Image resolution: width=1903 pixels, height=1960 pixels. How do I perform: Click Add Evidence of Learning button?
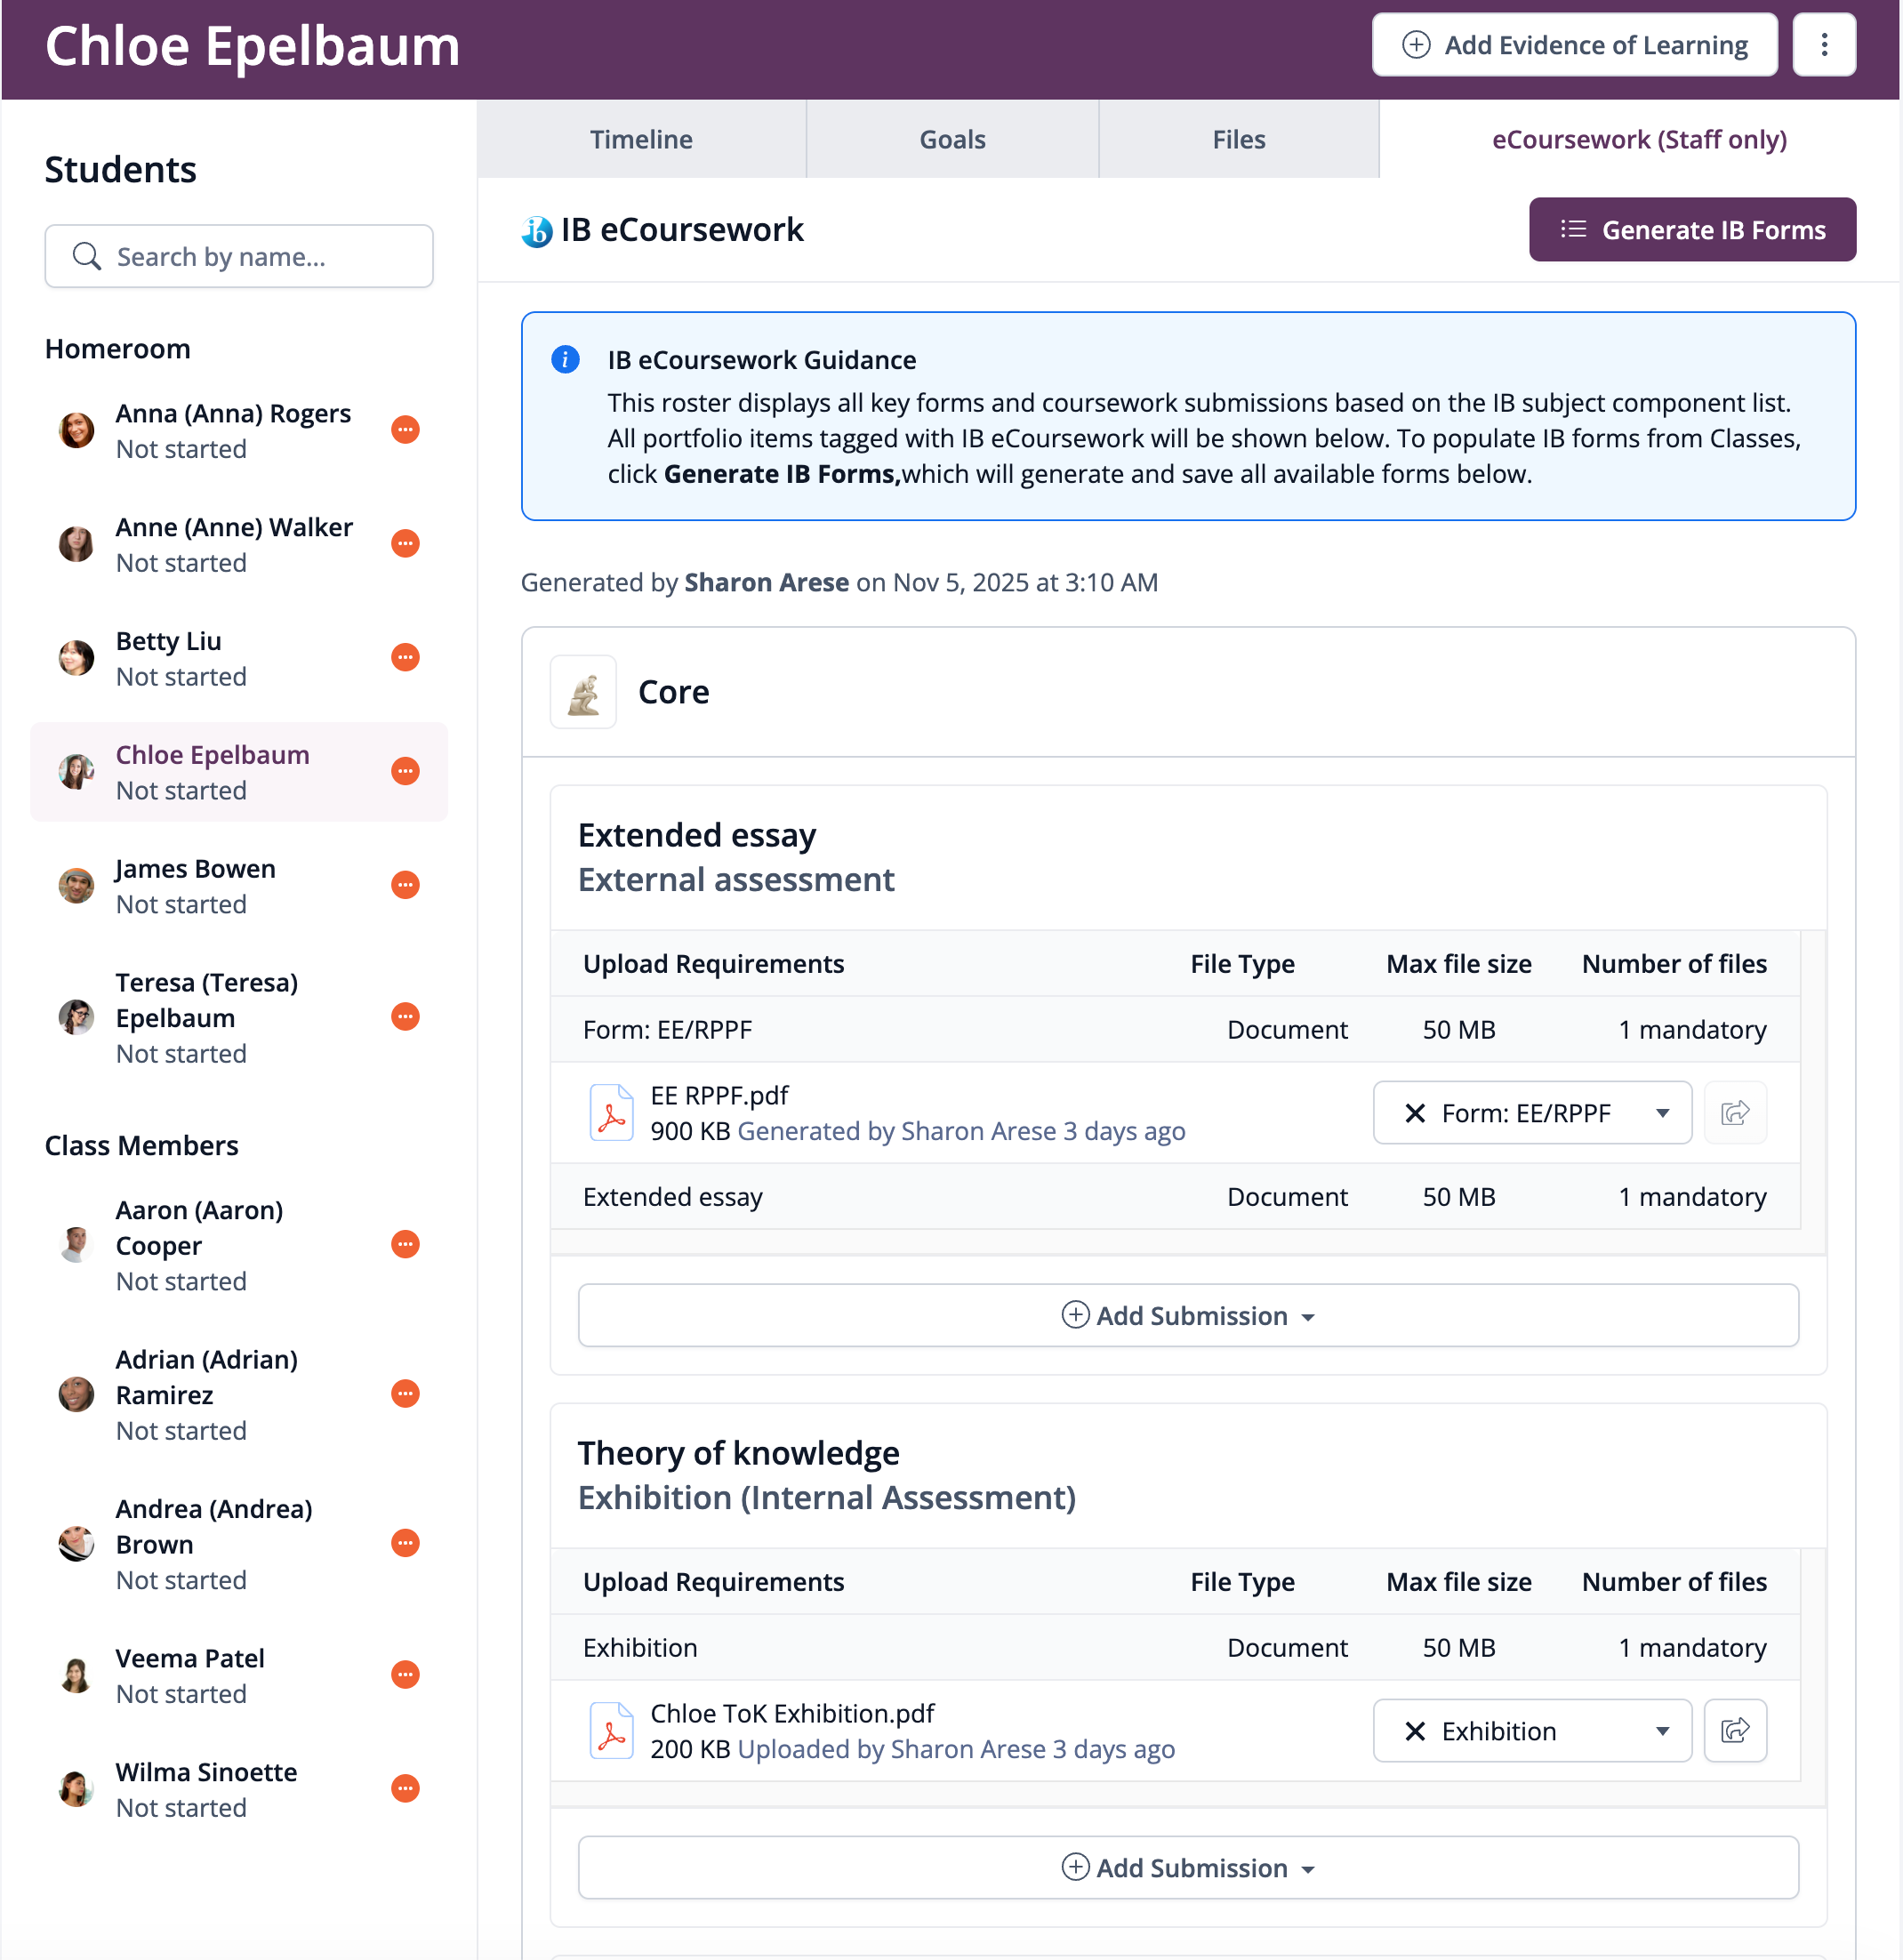pyautogui.click(x=1574, y=45)
